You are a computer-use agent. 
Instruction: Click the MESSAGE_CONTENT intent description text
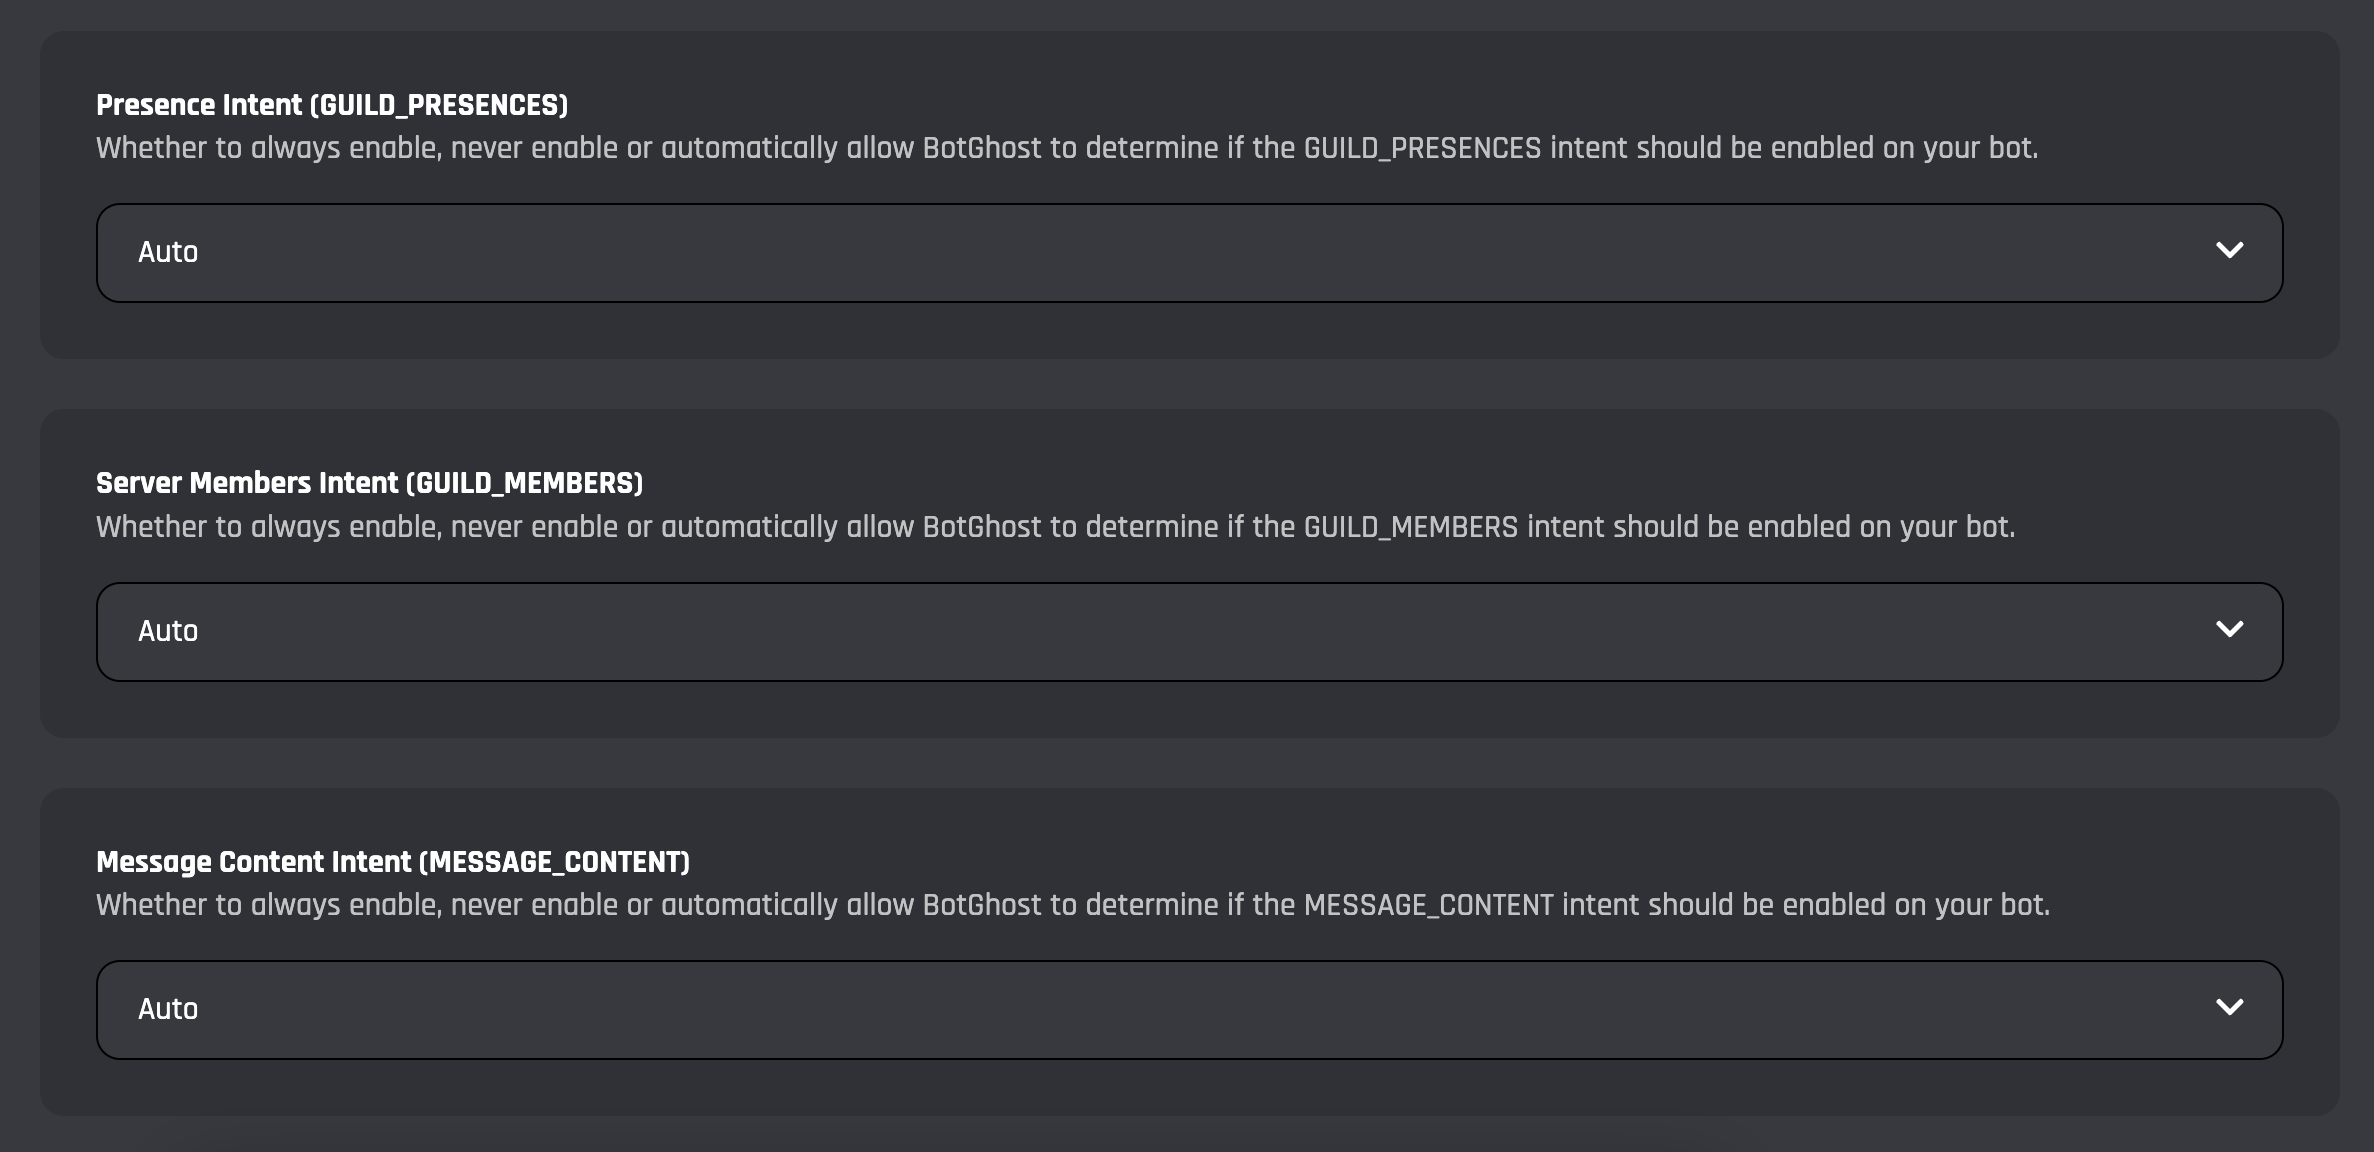[x=1072, y=905]
